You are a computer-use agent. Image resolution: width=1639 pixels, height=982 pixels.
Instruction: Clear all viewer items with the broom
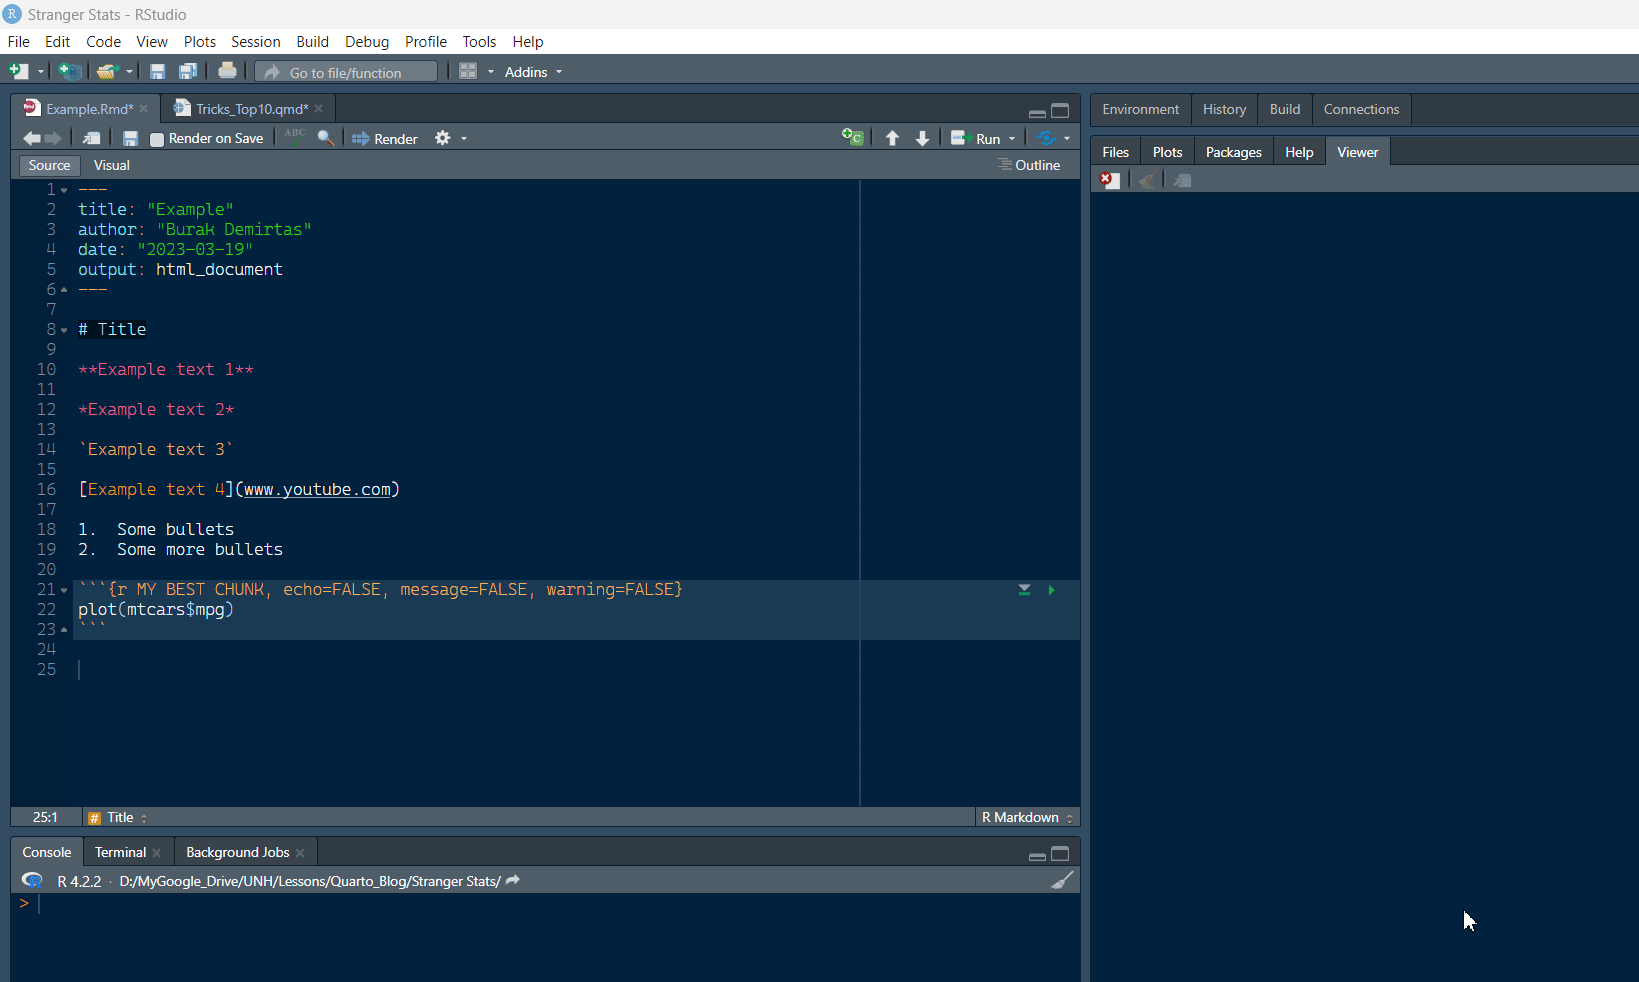coord(1147,180)
